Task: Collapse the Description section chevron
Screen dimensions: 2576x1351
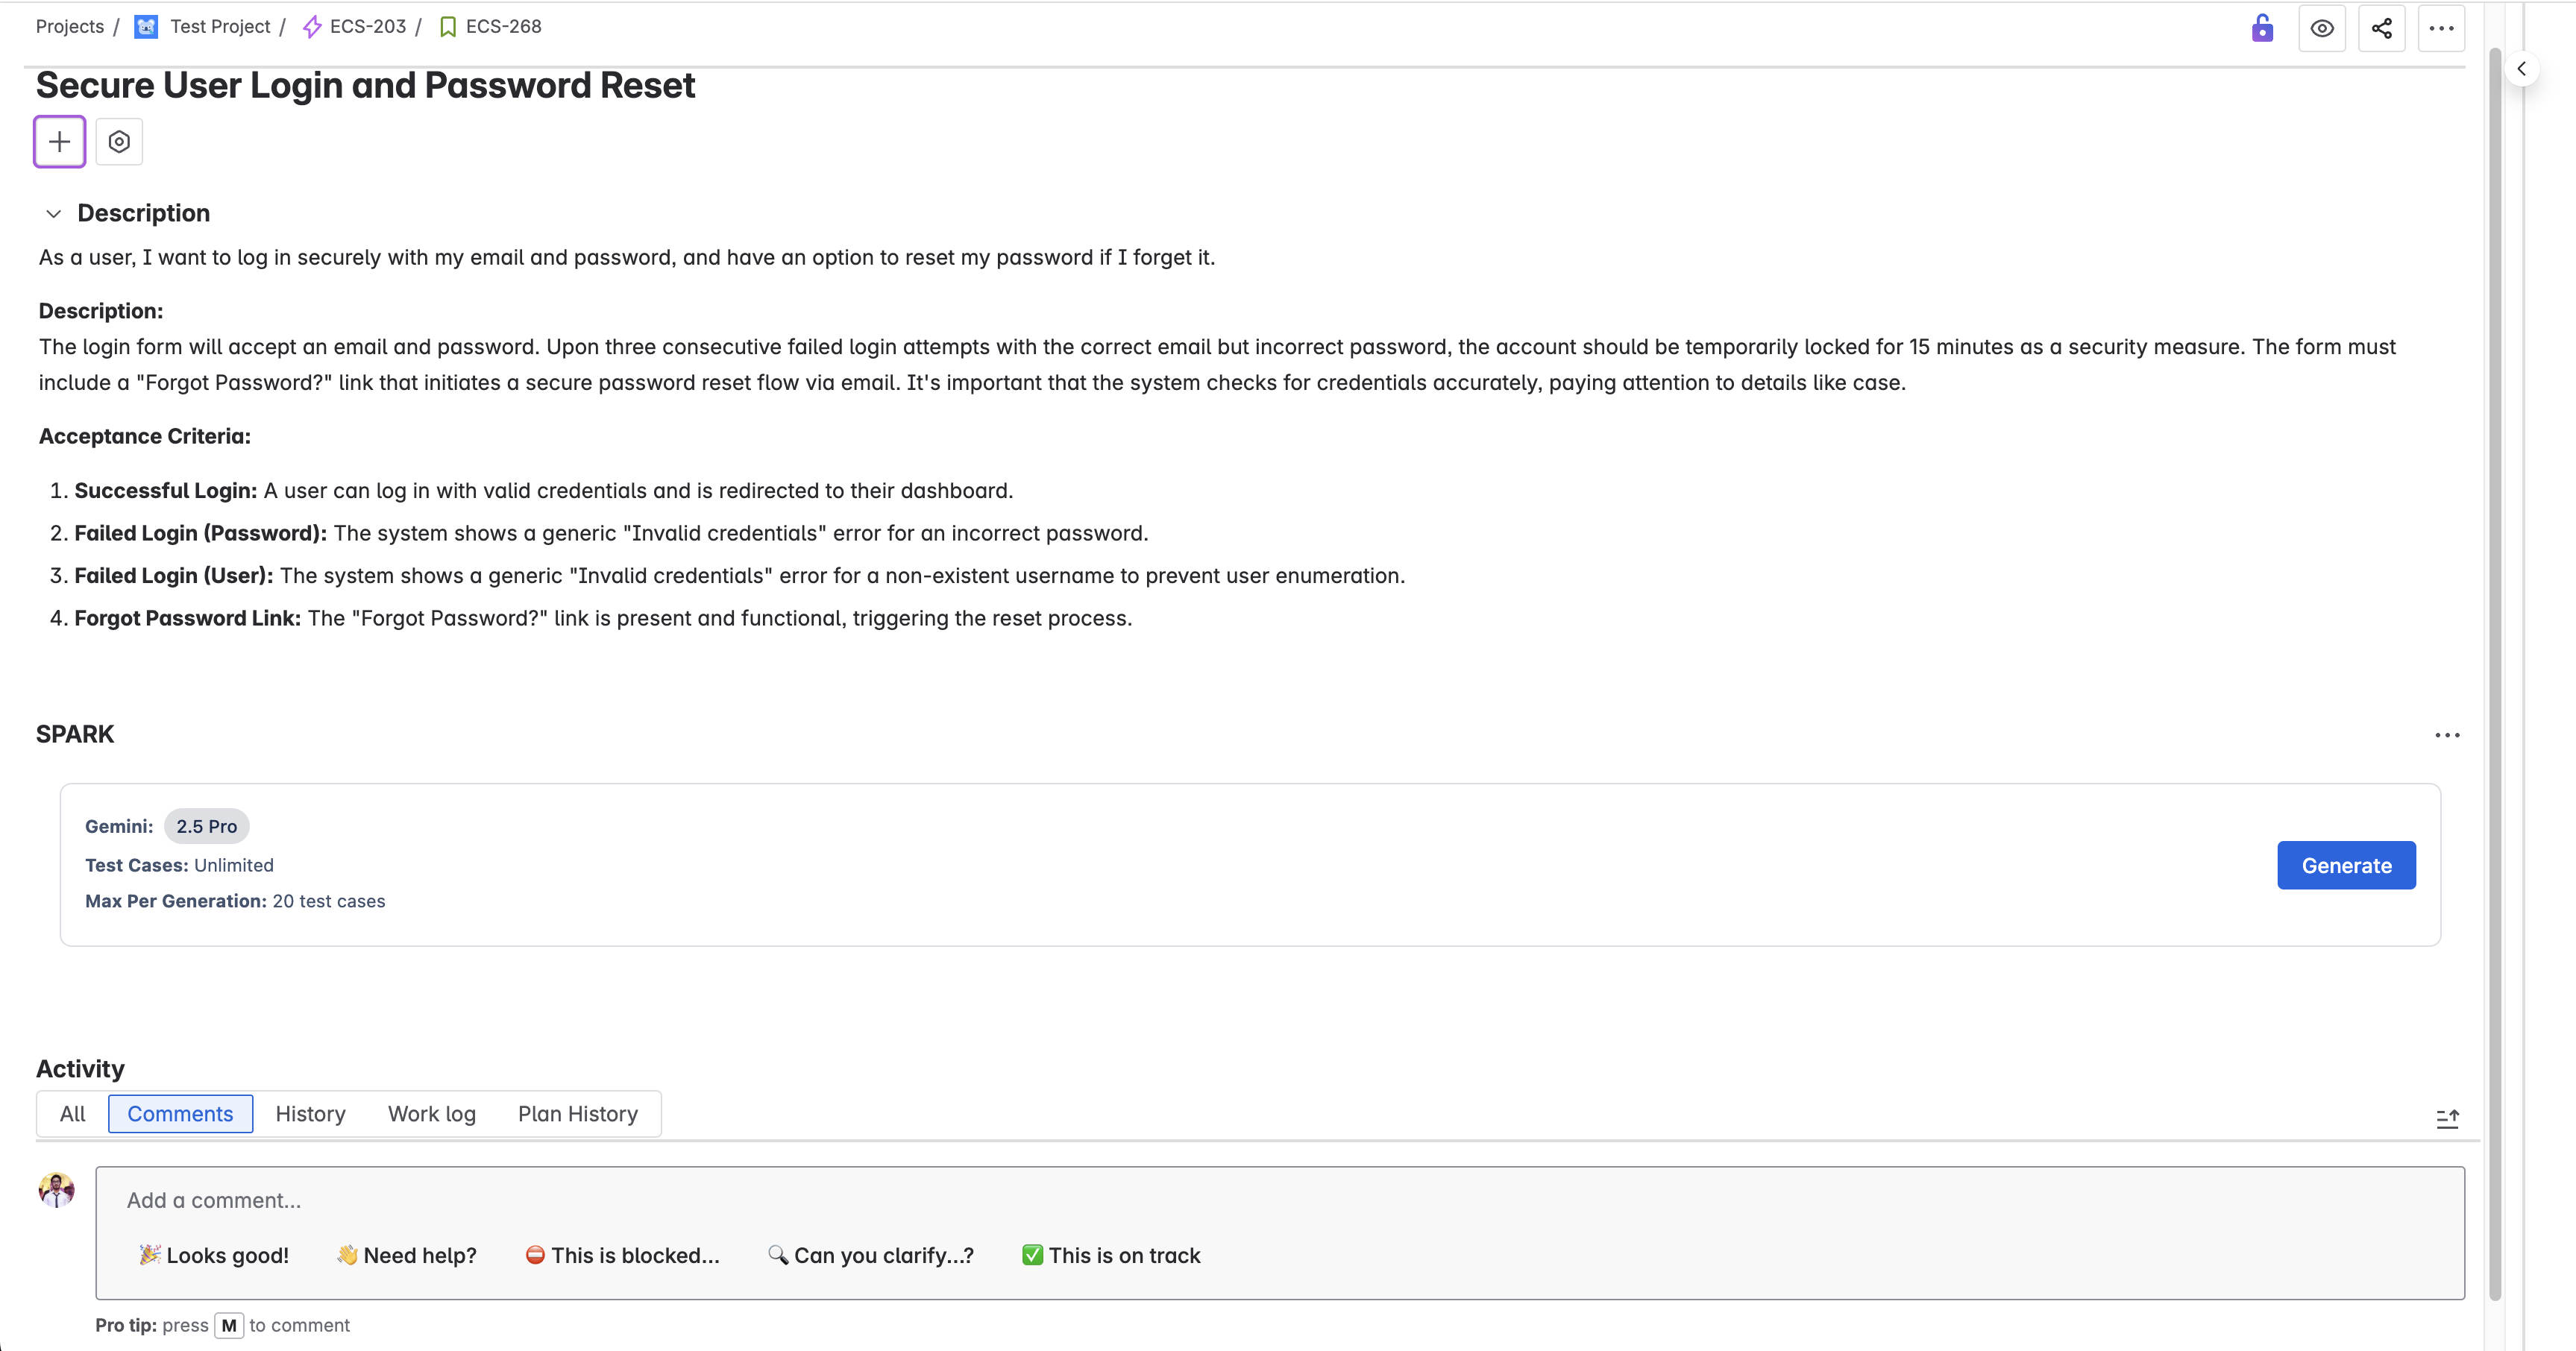Action: (x=53, y=213)
